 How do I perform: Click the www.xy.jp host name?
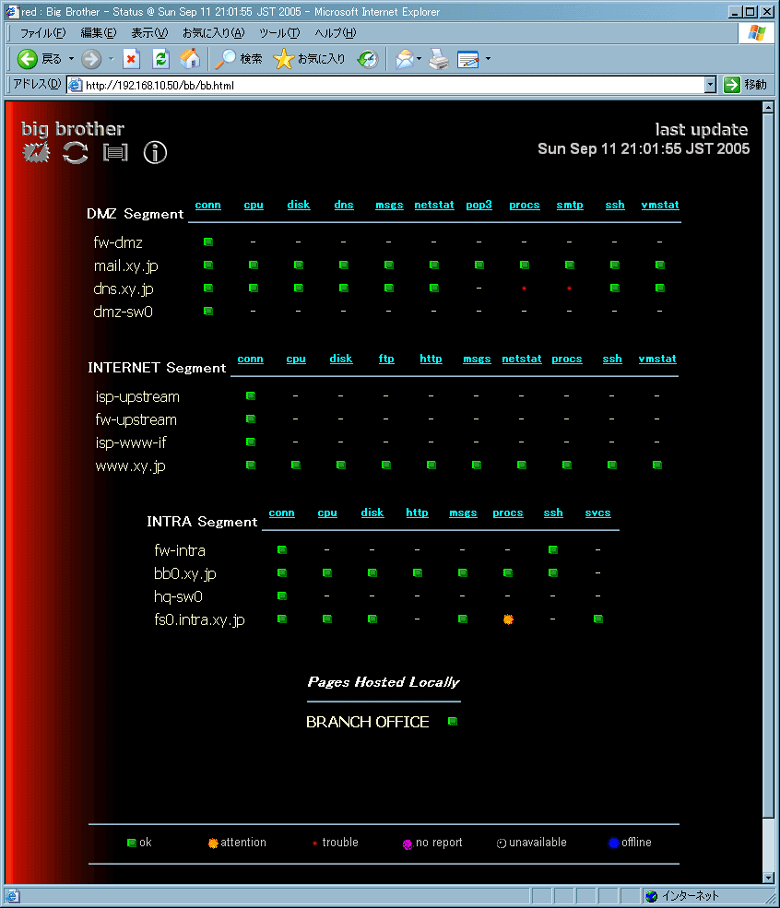[130, 466]
